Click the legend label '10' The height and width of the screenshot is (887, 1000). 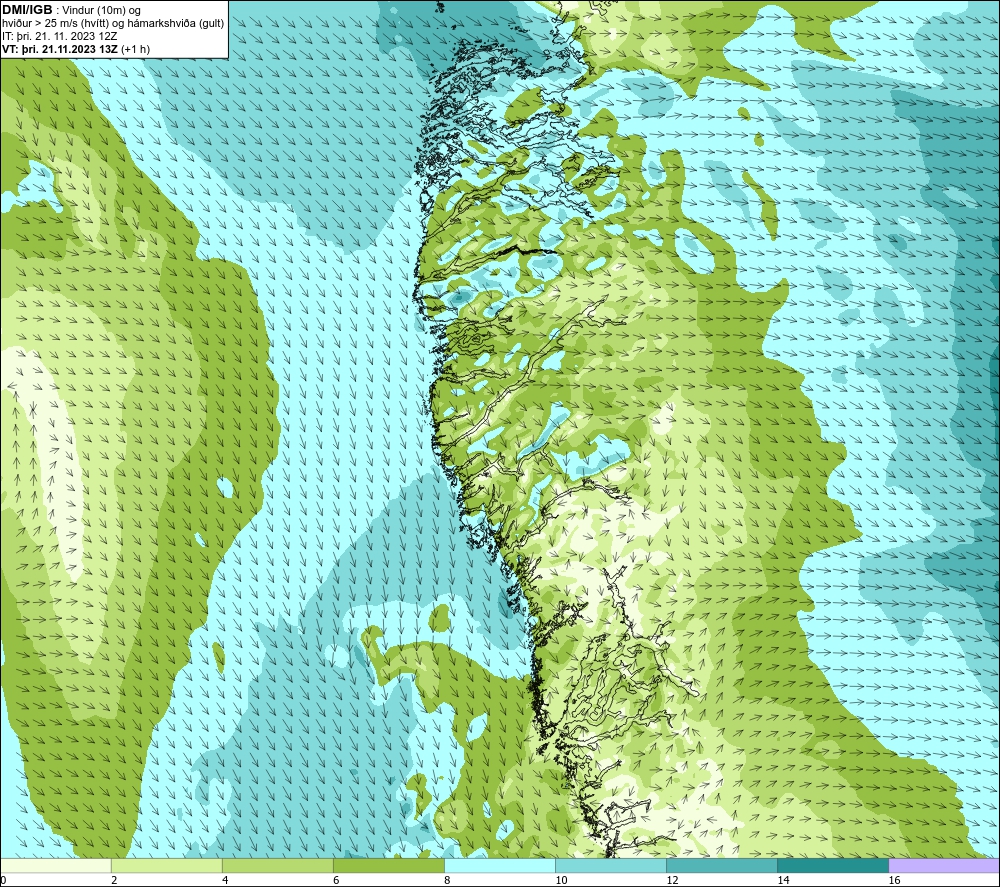coord(561,881)
